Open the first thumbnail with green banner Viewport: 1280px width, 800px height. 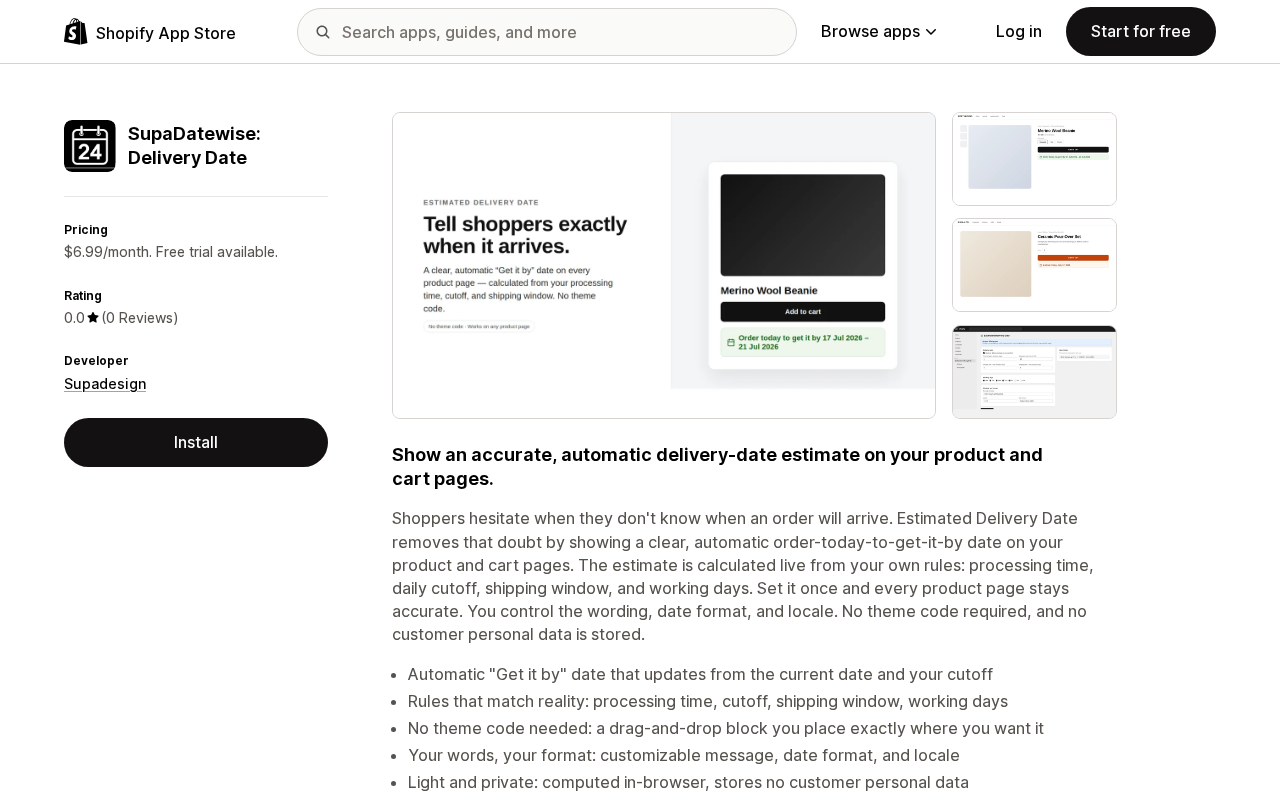point(1034,159)
